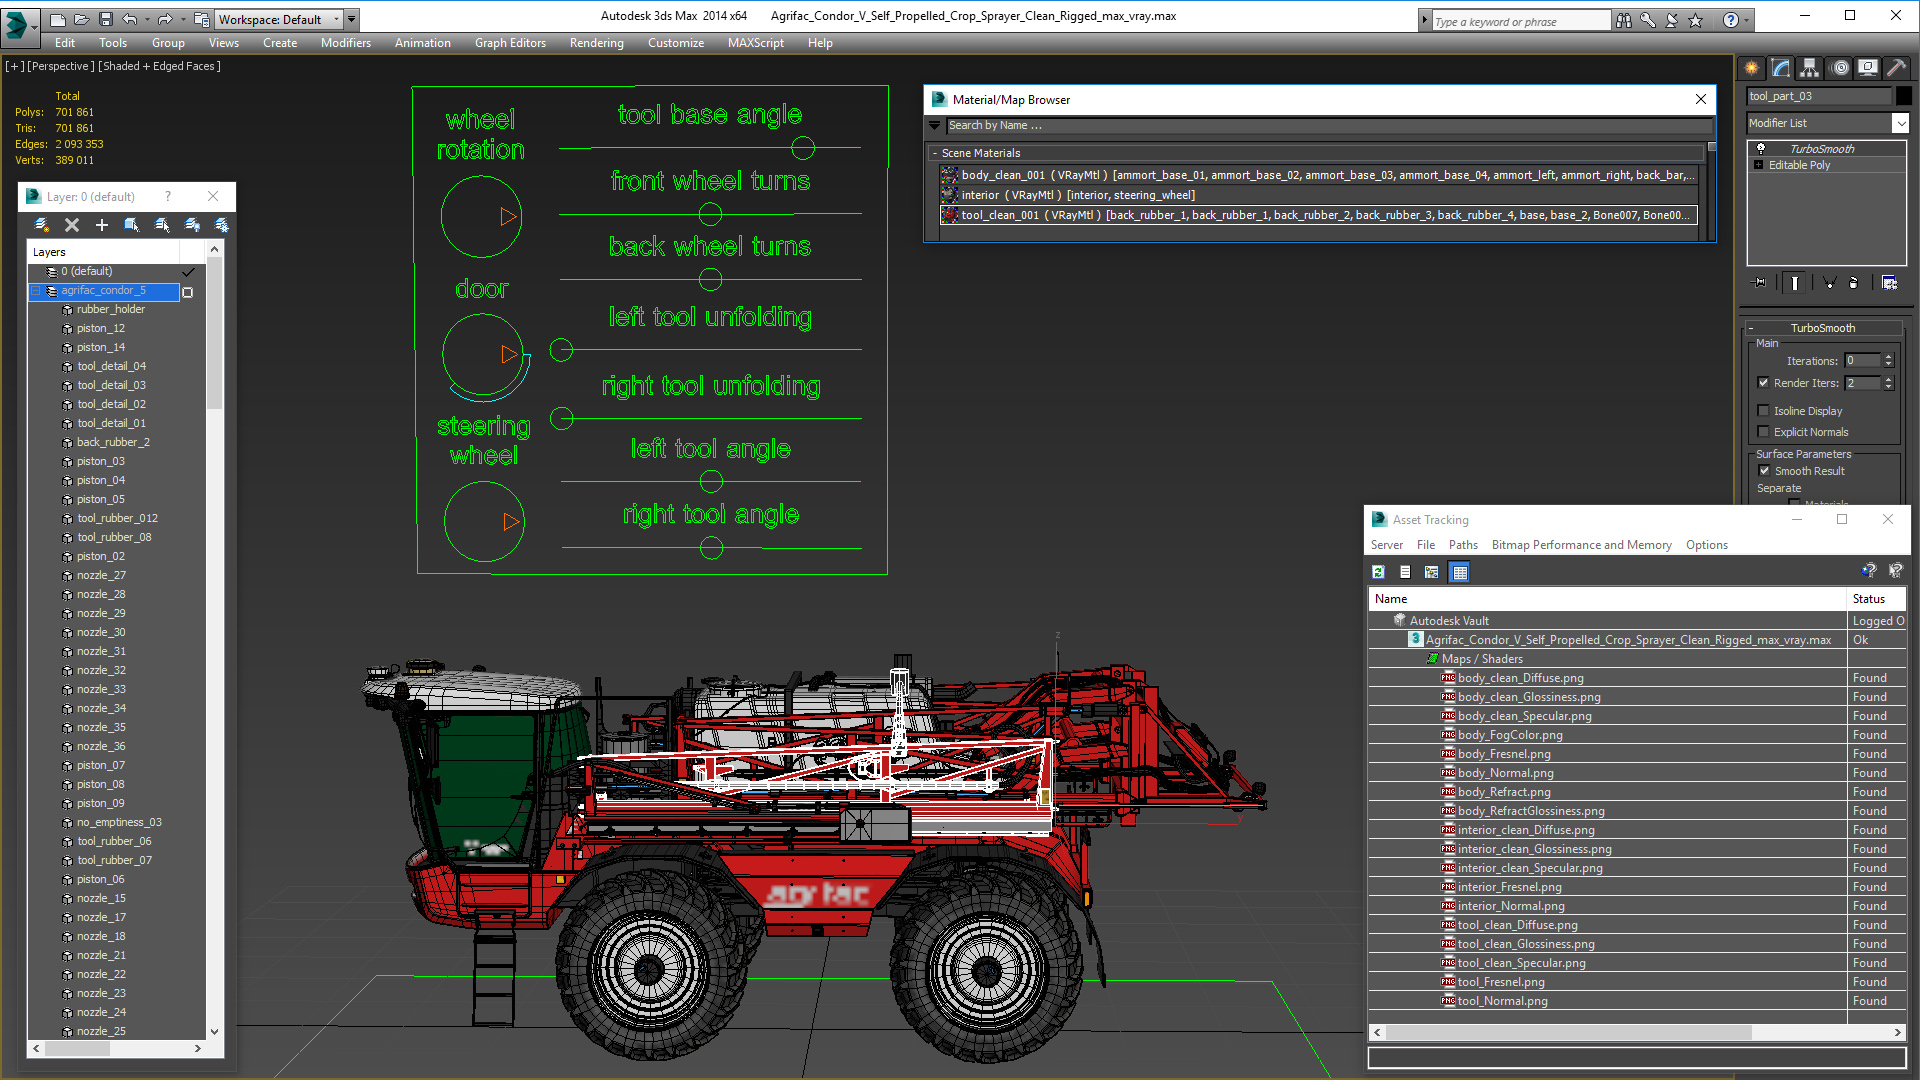This screenshot has width=1920, height=1080.
Task: Toggle Show End Result icon in modifier stack
Action: 1795,283
